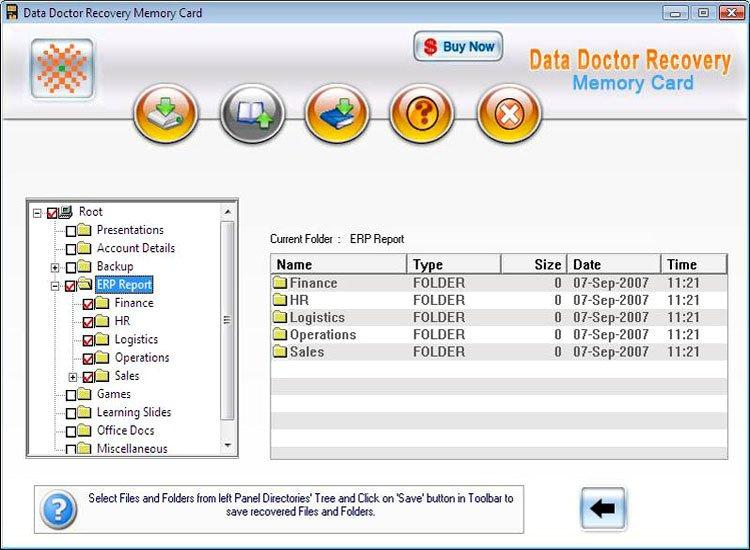Click the back arrow button
Image resolution: width=750 pixels, height=550 pixels.
603,508
